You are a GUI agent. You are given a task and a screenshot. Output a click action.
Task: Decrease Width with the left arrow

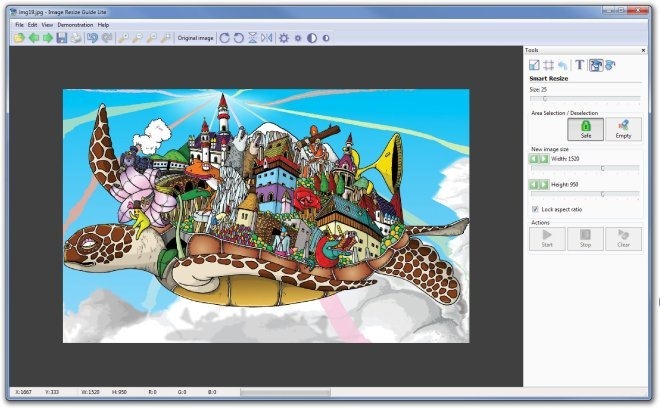point(534,159)
